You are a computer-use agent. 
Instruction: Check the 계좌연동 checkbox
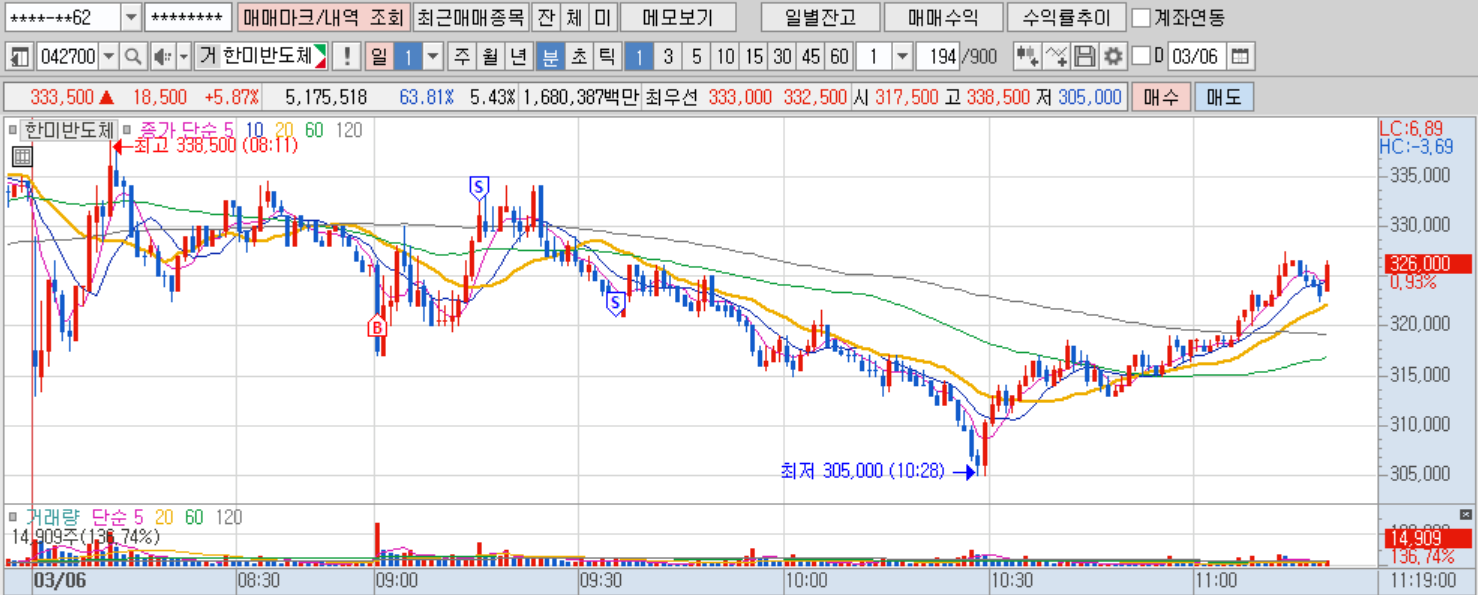pos(1140,17)
